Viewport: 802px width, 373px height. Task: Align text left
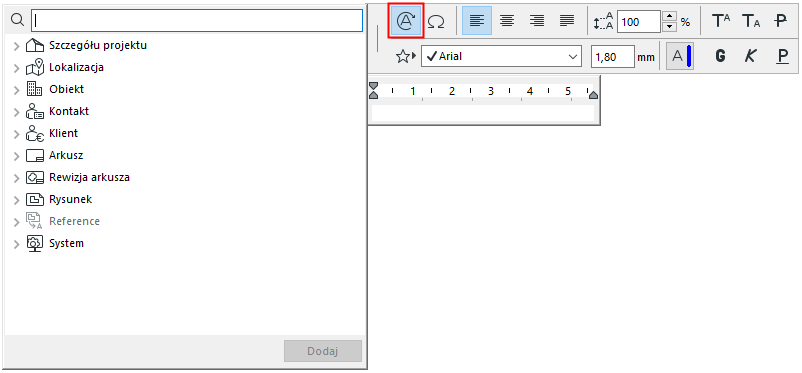477,20
